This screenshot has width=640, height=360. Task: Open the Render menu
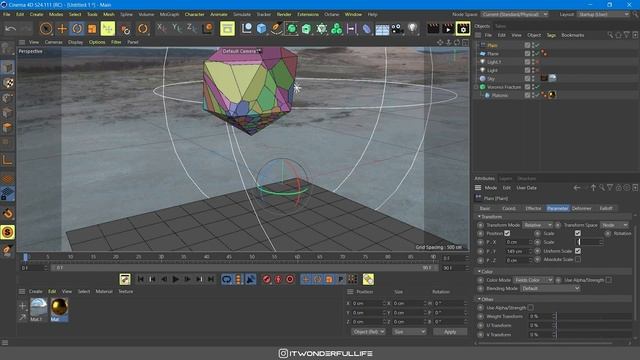click(x=284, y=14)
